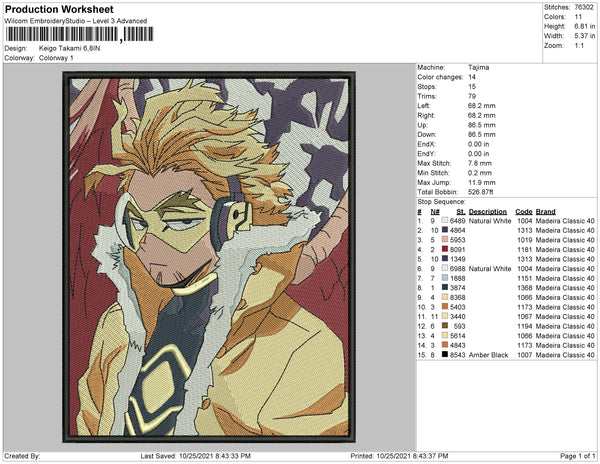
Task: Select the Height value '6.81 in'
Action: click(584, 26)
